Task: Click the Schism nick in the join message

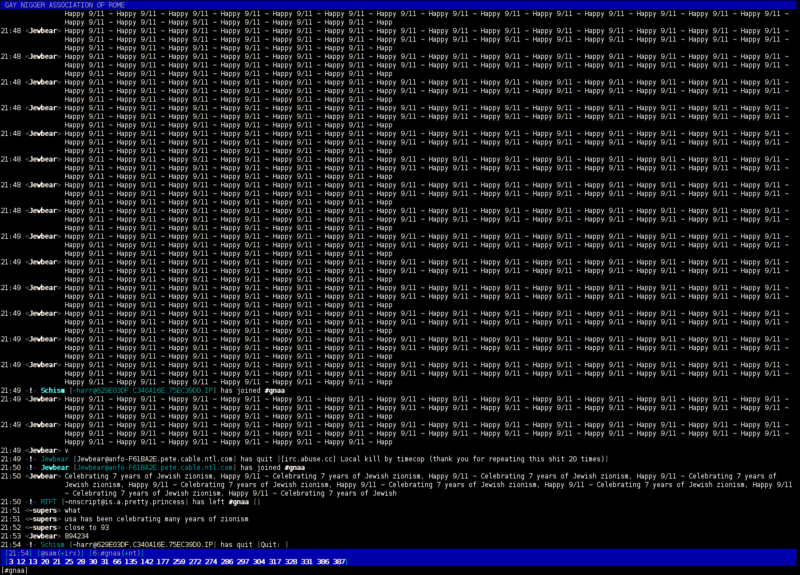Action: 53,390
